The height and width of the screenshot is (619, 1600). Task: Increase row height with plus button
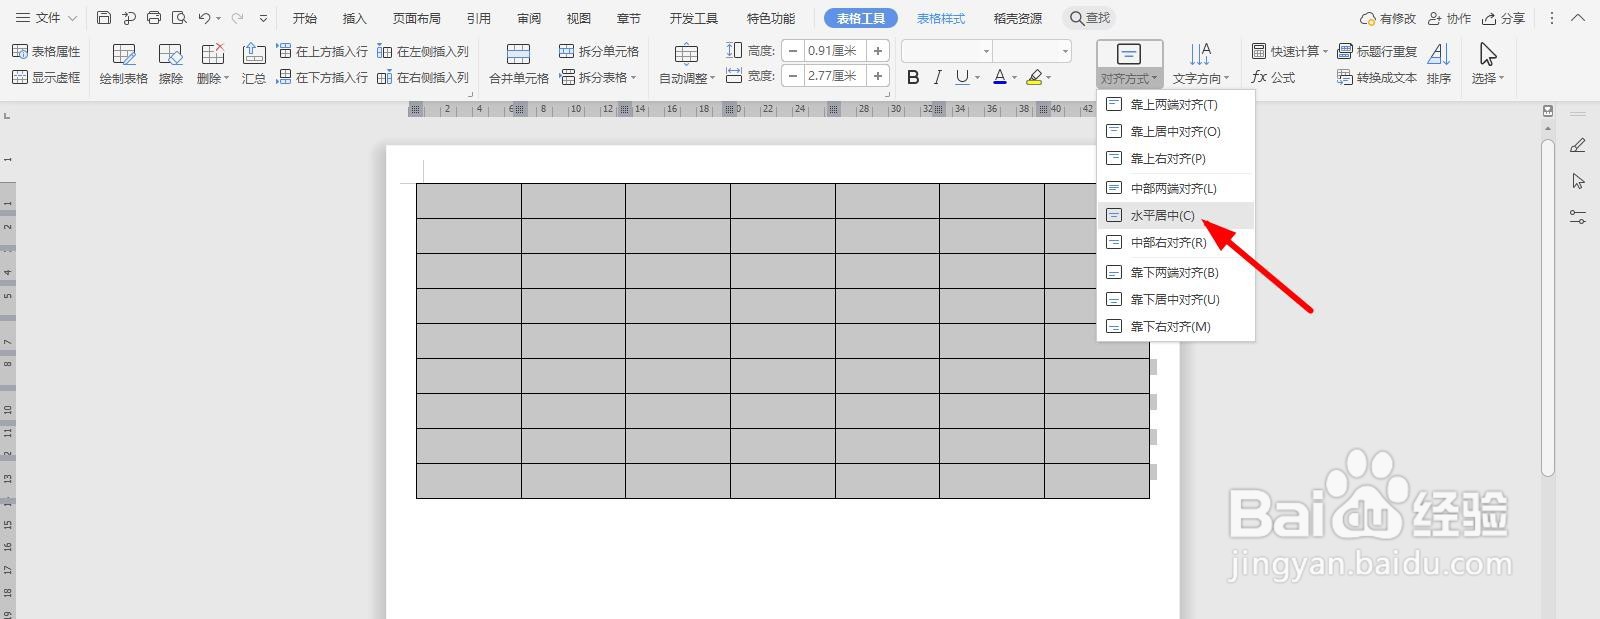pos(877,51)
